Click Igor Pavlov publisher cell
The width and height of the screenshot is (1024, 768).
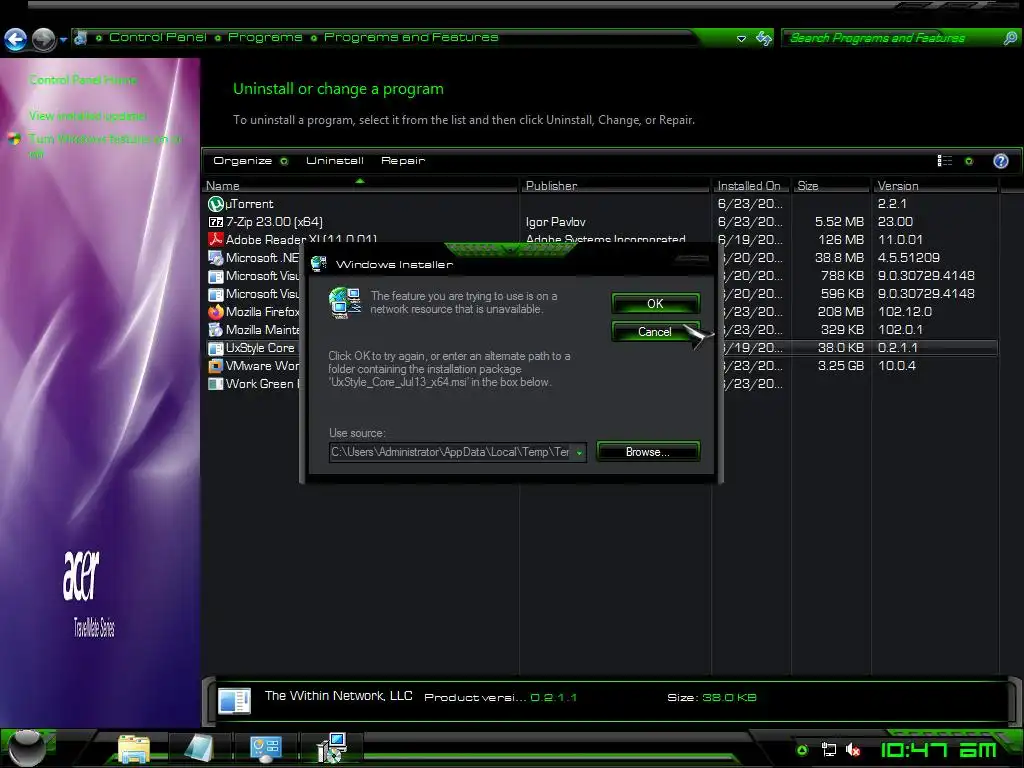[555, 222]
